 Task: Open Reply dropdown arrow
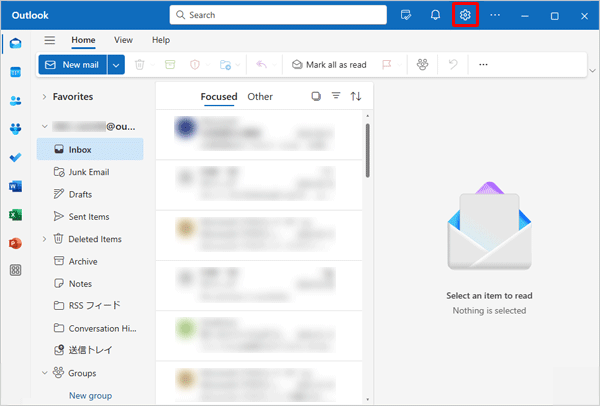coord(274,65)
